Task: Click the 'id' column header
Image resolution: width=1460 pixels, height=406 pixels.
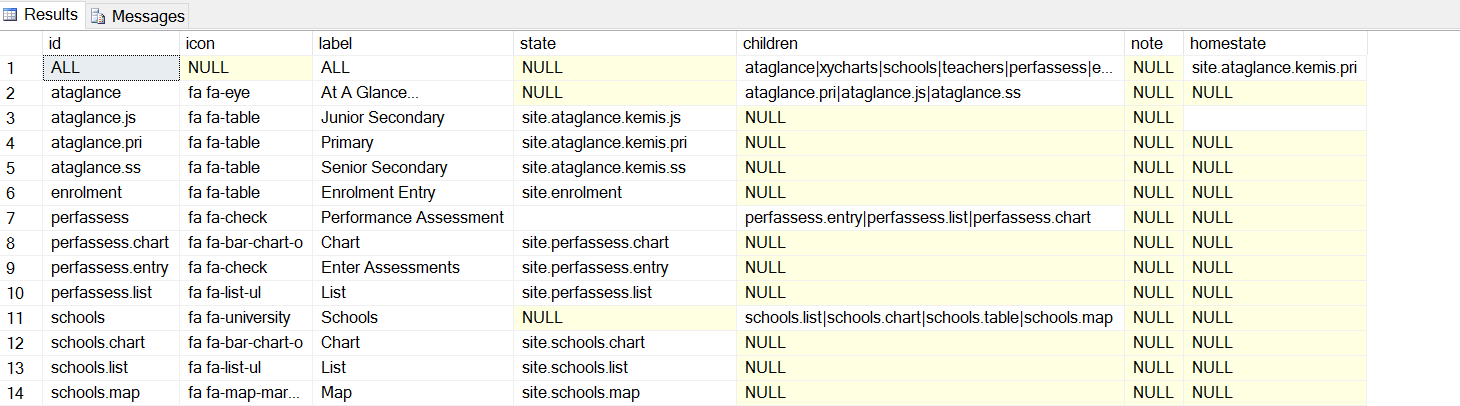Action: 112,43
